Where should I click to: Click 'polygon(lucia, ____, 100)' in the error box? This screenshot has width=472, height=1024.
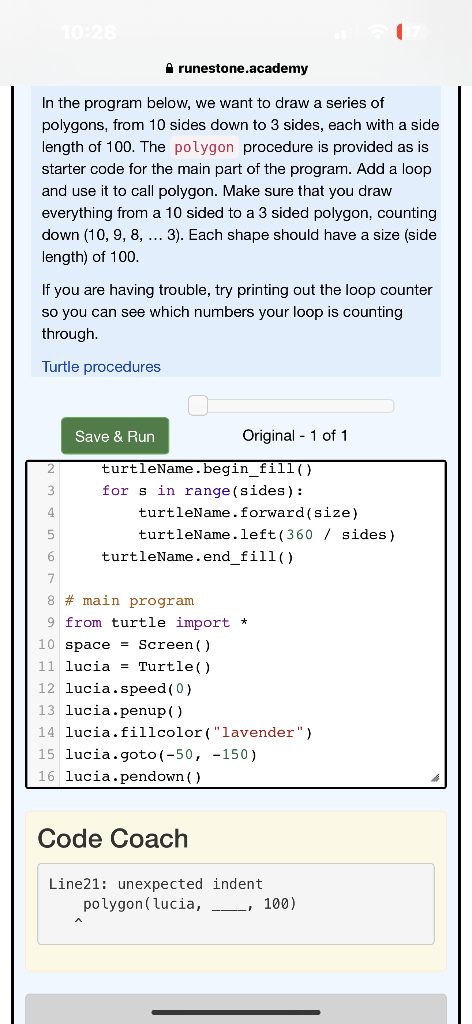(x=189, y=904)
